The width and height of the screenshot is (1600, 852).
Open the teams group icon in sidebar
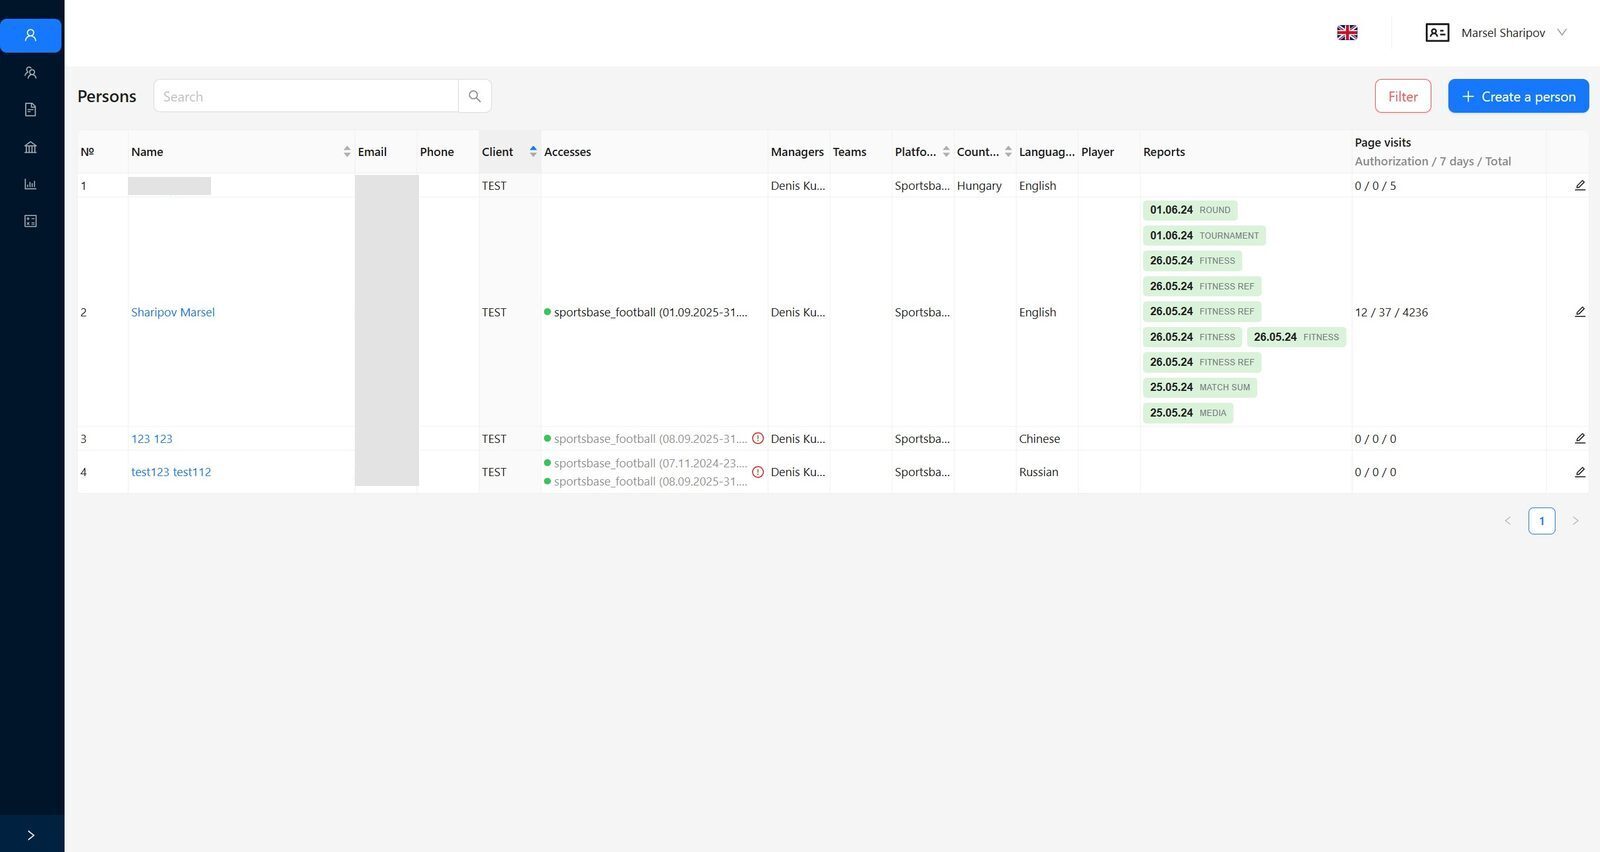click(x=31, y=73)
